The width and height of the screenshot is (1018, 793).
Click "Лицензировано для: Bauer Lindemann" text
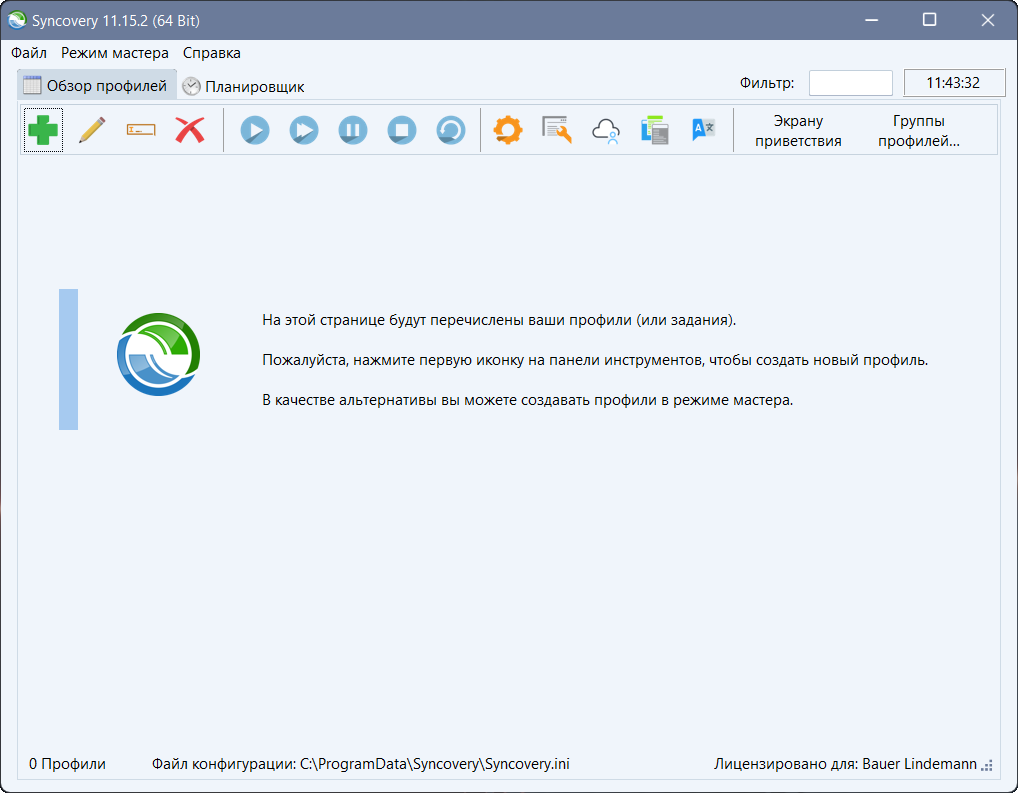[x=845, y=764]
